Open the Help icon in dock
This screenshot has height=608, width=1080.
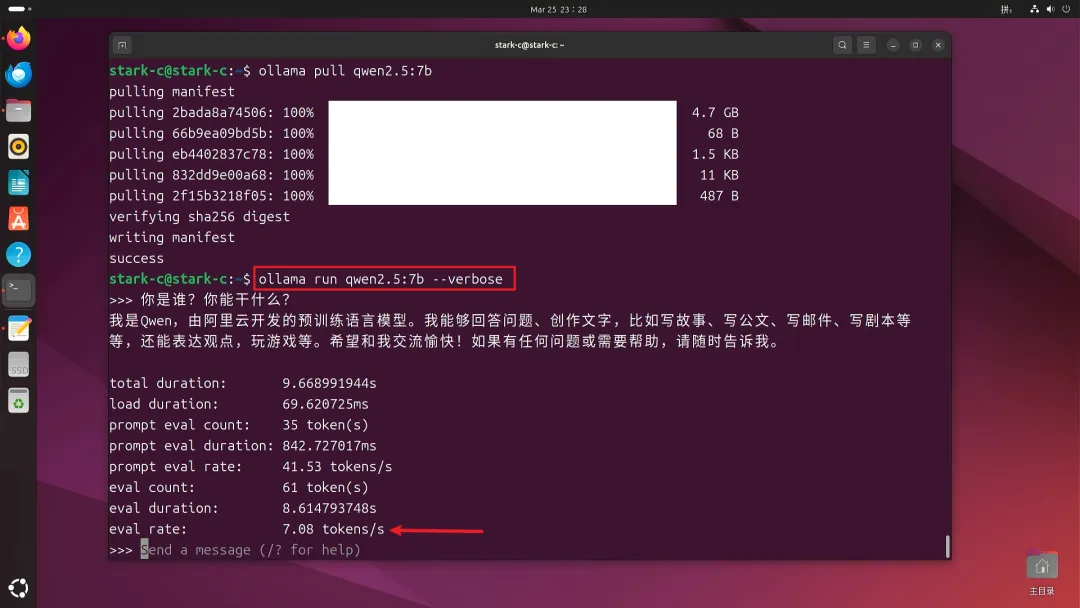[x=19, y=255]
